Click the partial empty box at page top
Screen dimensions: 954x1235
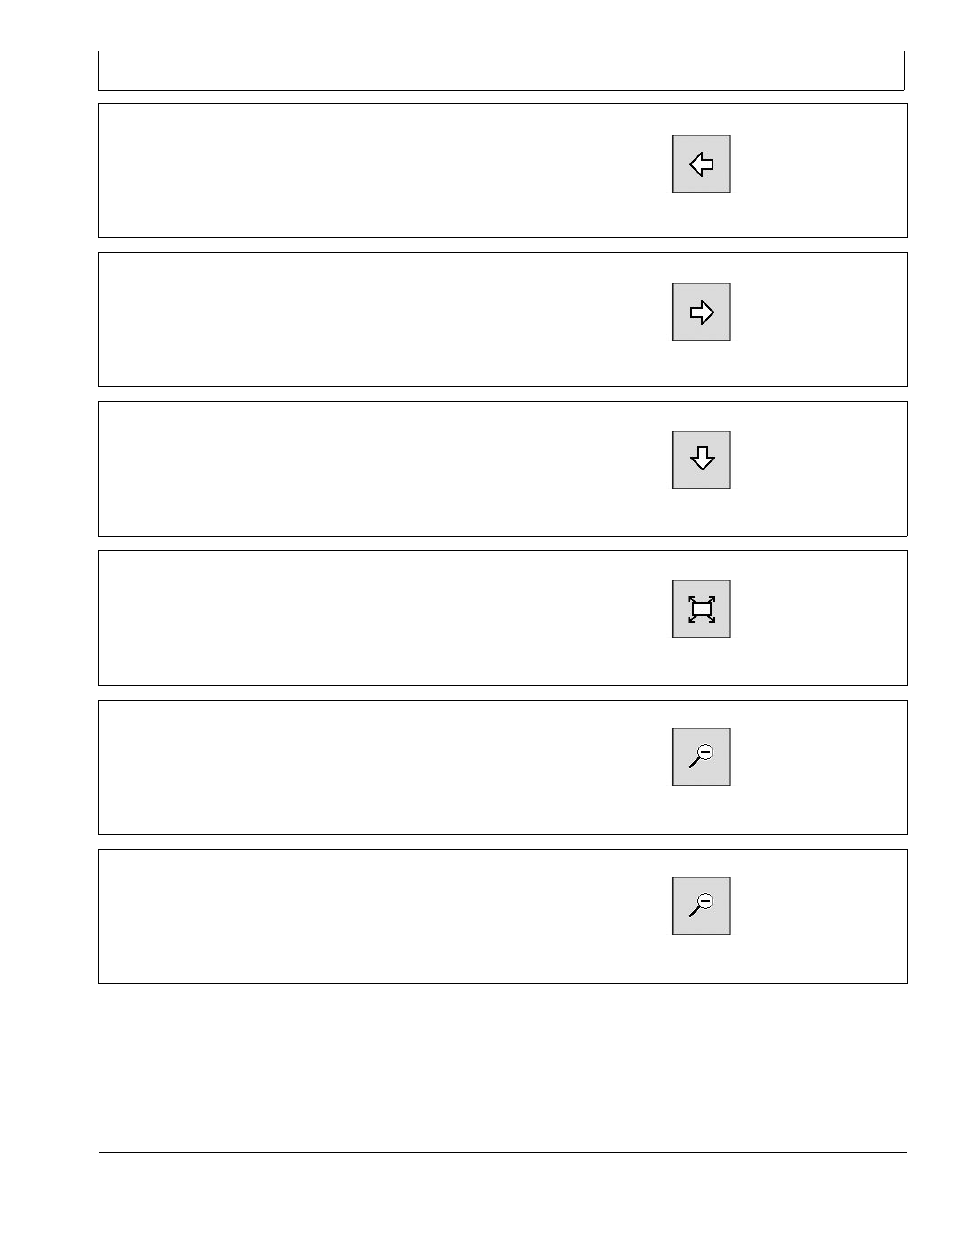[x=501, y=71]
